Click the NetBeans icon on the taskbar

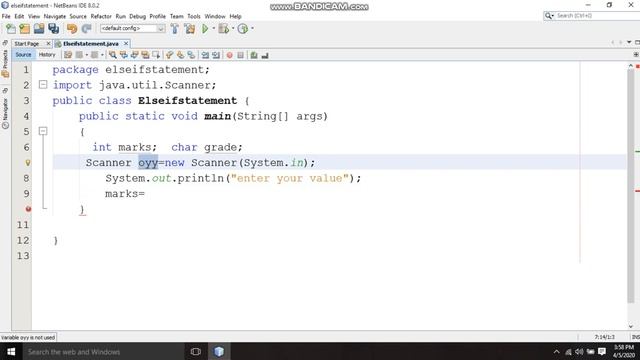219,351
